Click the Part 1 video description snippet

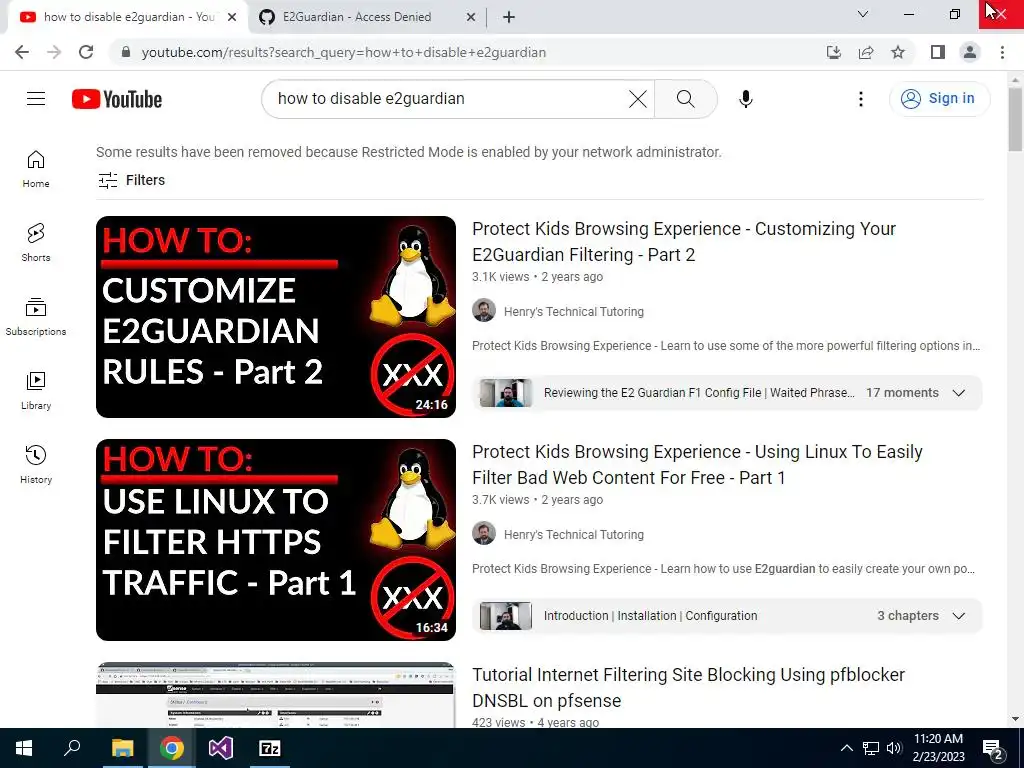point(724,568)
